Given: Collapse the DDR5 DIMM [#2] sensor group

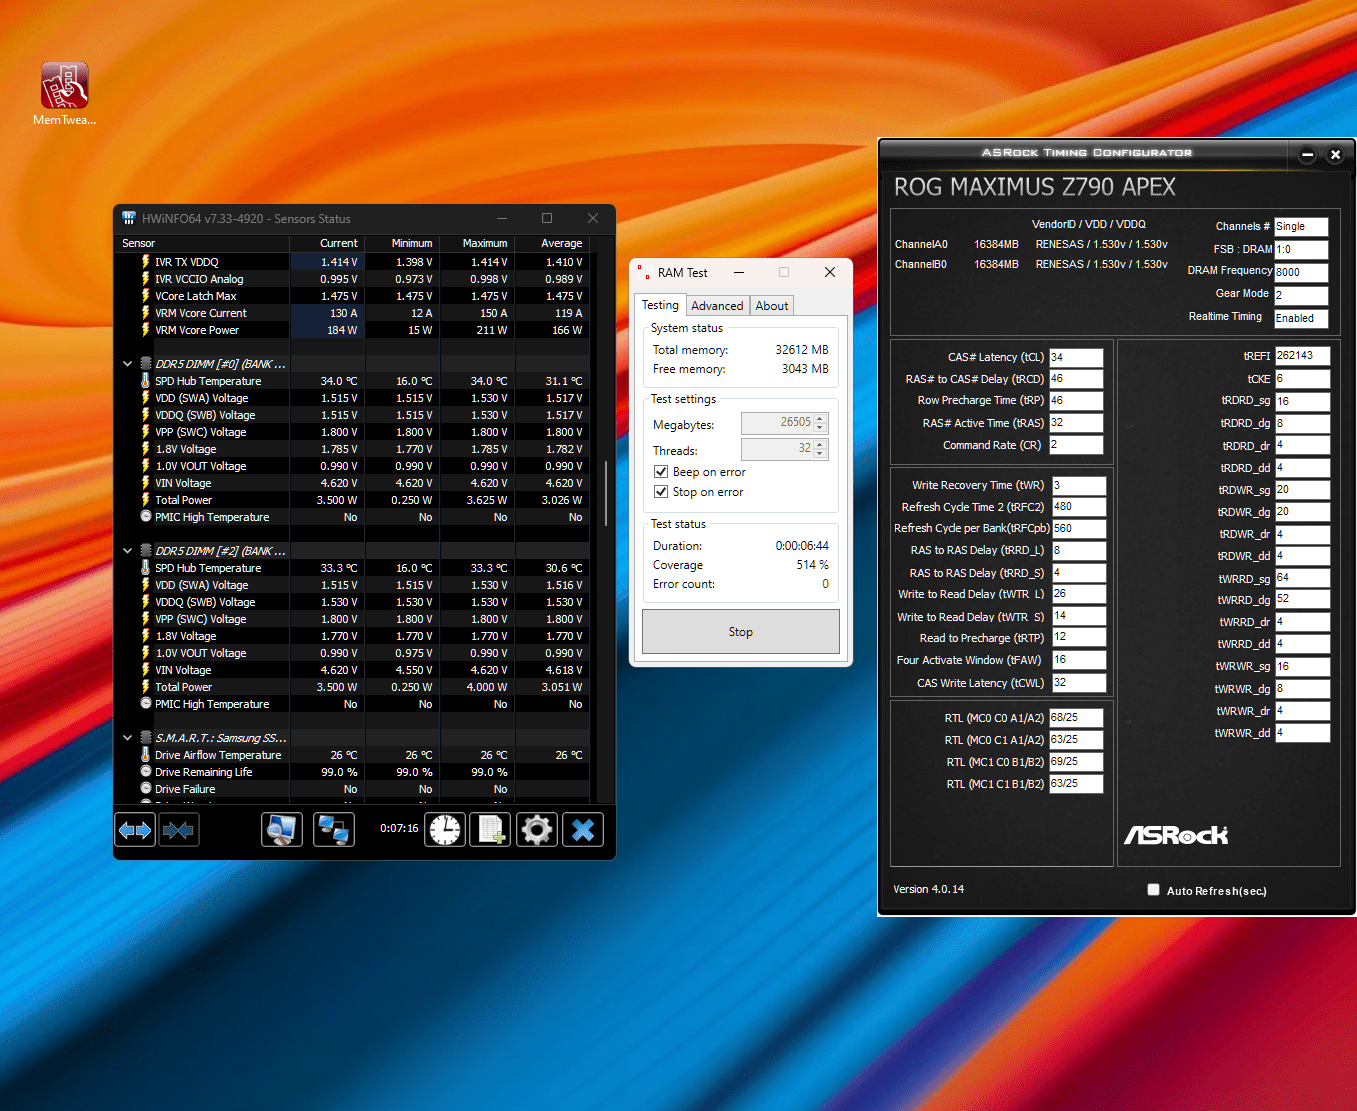Looking at the screenshot, I should pos(127,551).
